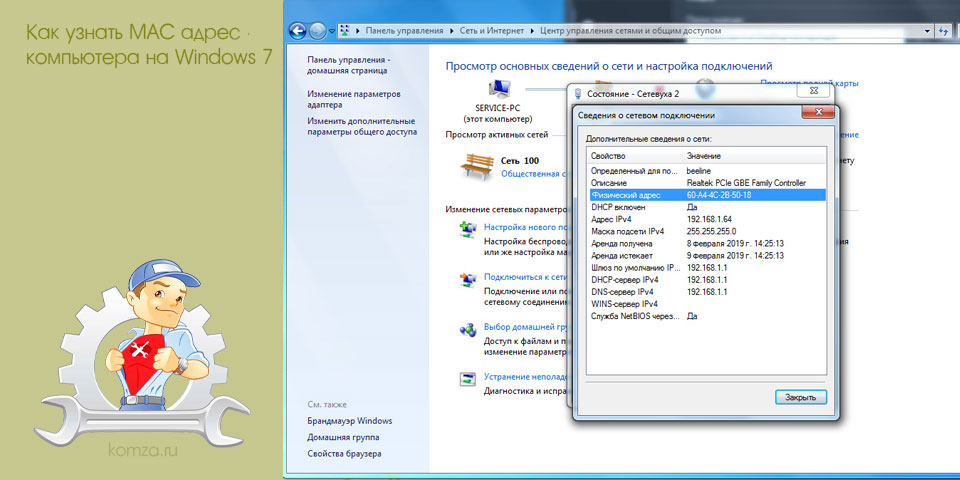Screen dimensions: 960x480
Task: Close Сведения о сетевом подключении dialog with X
Action: [819, 112]
